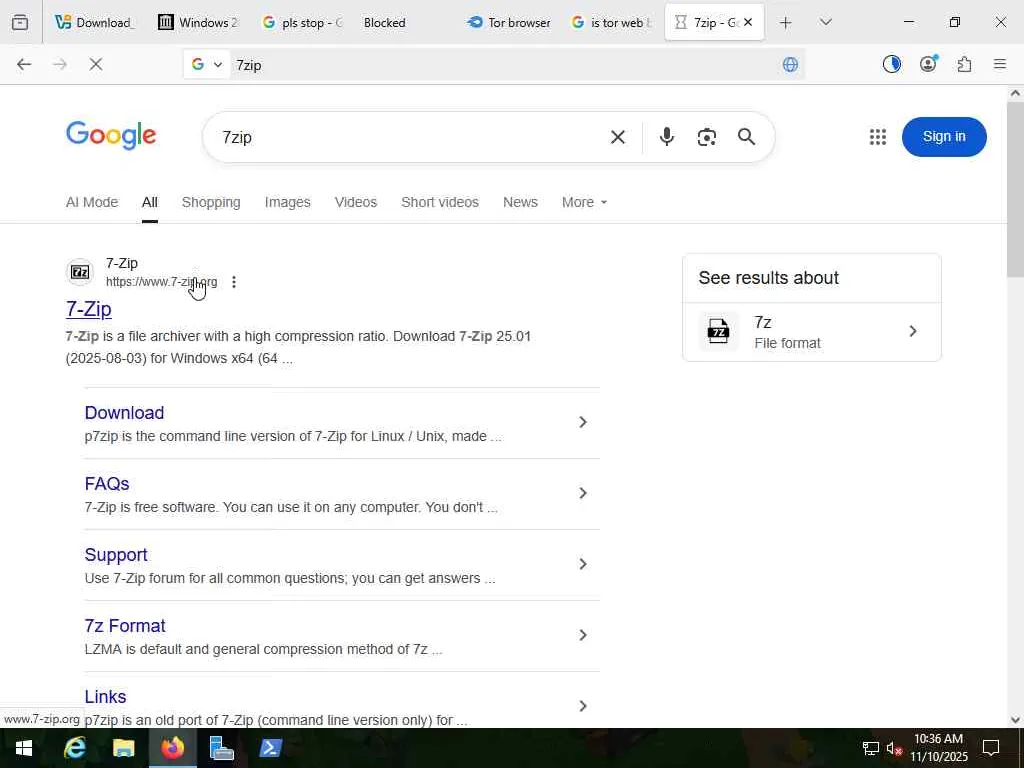The height and width of the screenshot is (768, 1024).
Task: Open the Download sitelink
Action: coord(124,413)
